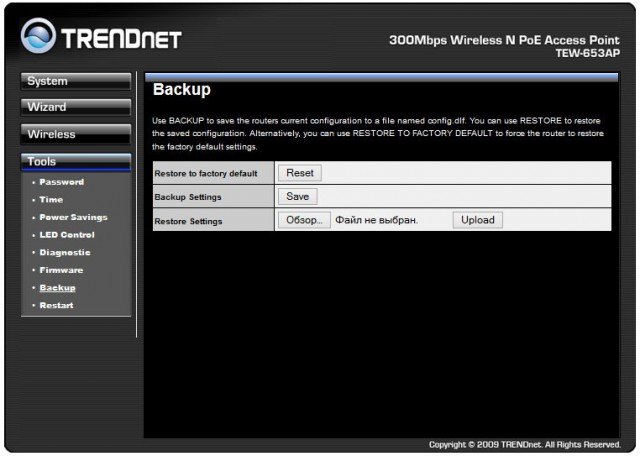The height and width of the screenshot is (456, 640).
Task: Click the Обзор... file browse button
Action: point(302,220)
